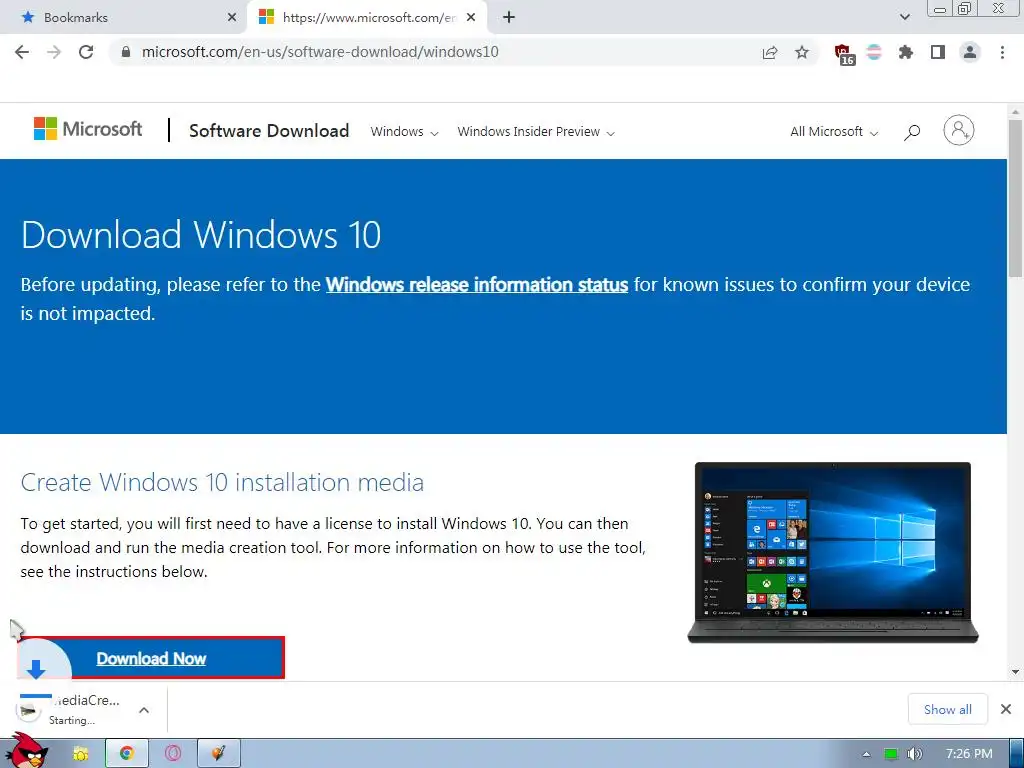
Task: Reload the current page
Action: click(86, 52)
